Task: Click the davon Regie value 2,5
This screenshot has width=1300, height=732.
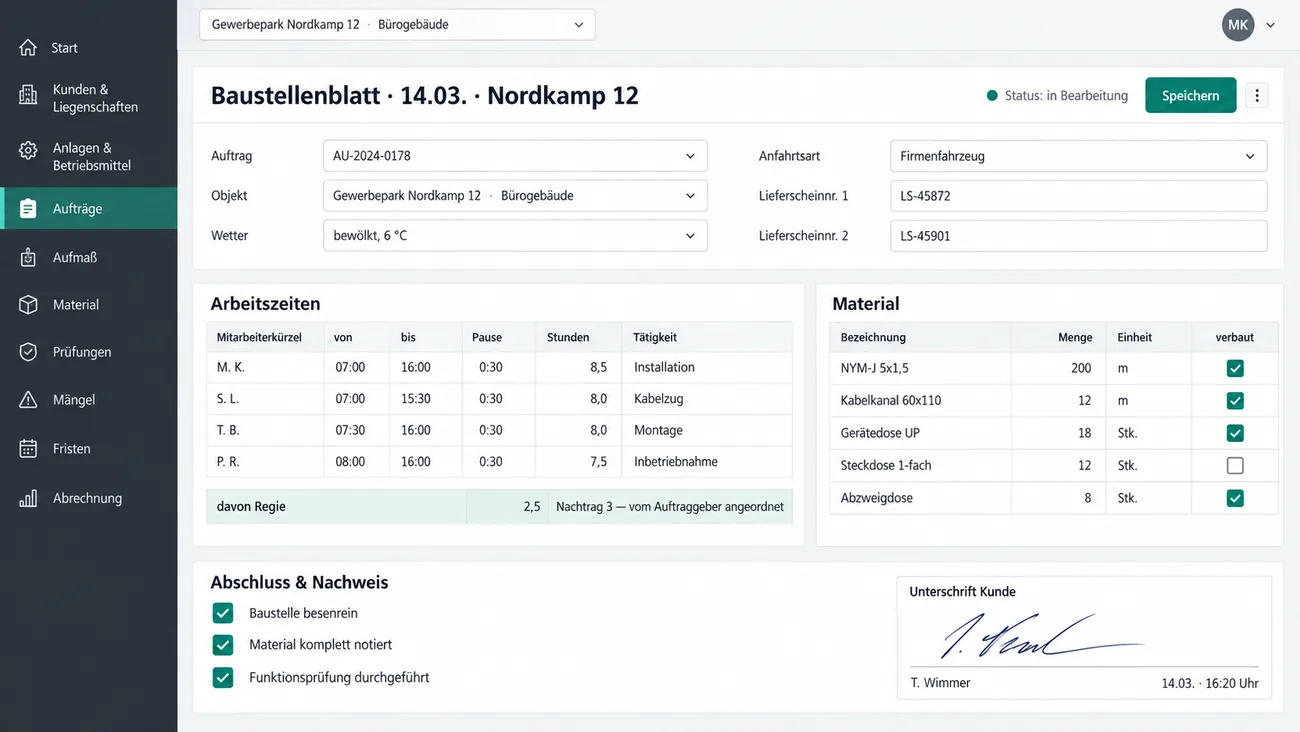Action: tap(532, 507)
